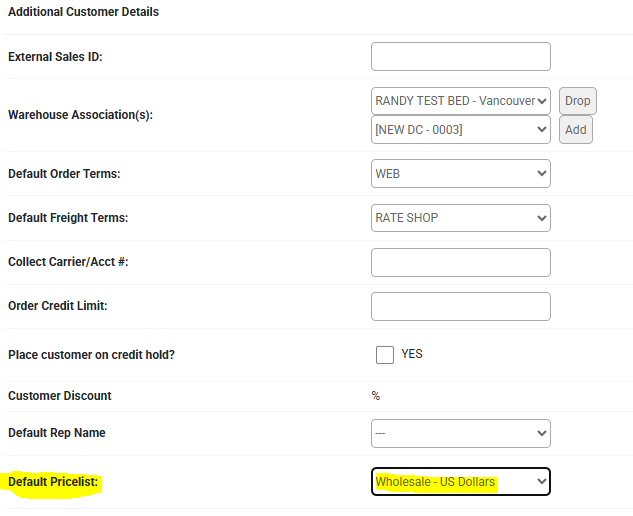Click the Order Credit Limit input box

460,306
